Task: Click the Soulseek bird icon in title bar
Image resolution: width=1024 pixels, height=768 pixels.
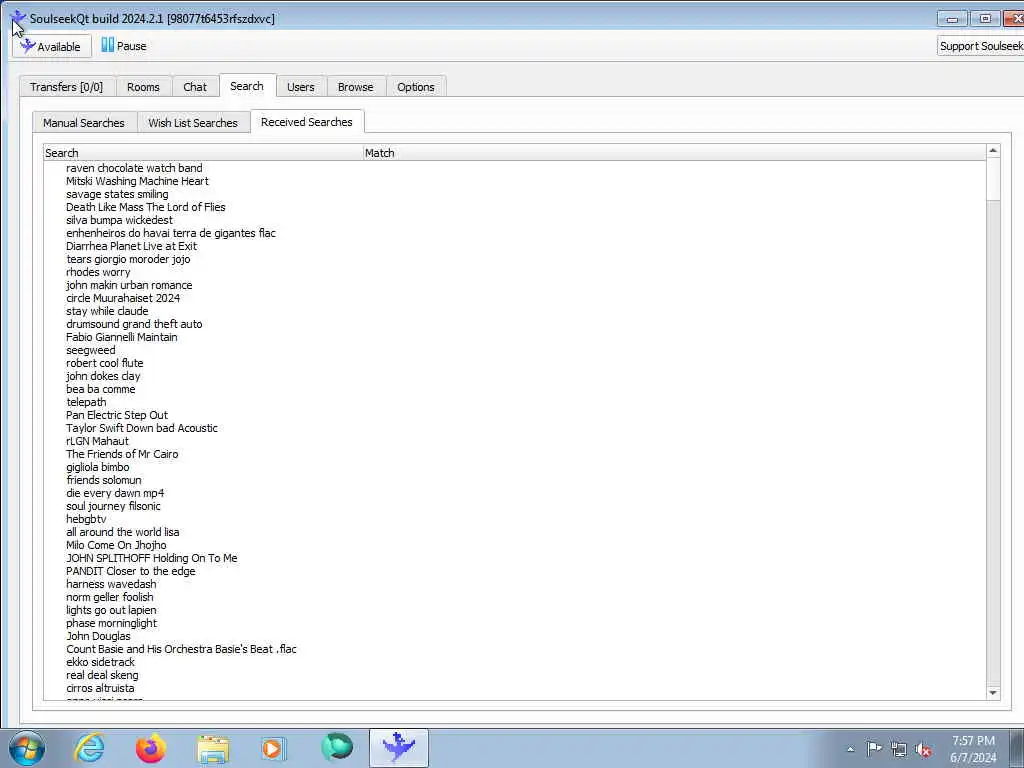Action: (18, 18)
